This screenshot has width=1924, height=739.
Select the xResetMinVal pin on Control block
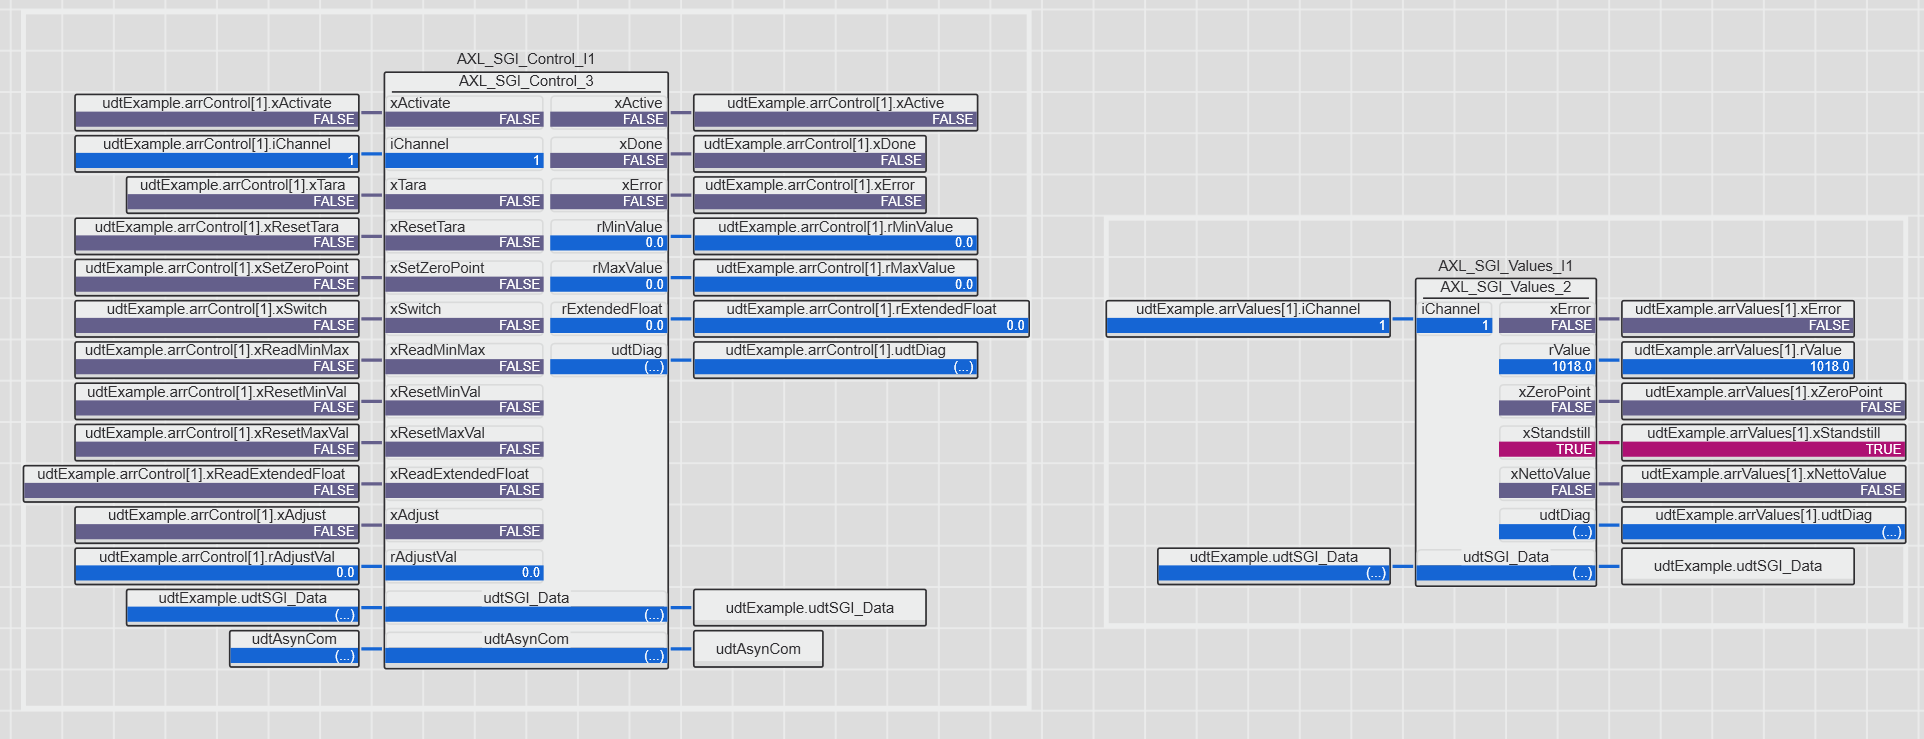click(x=465, y=400)
